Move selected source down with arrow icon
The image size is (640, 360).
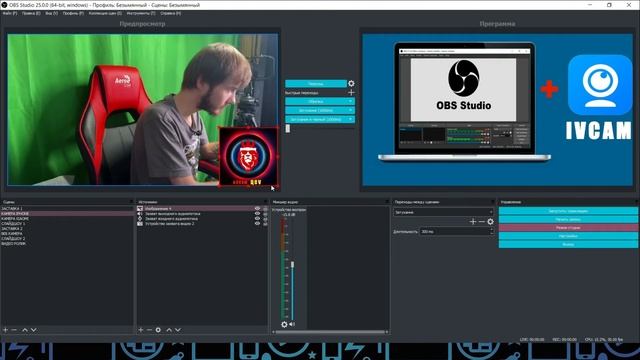click(x=178, y=329)
